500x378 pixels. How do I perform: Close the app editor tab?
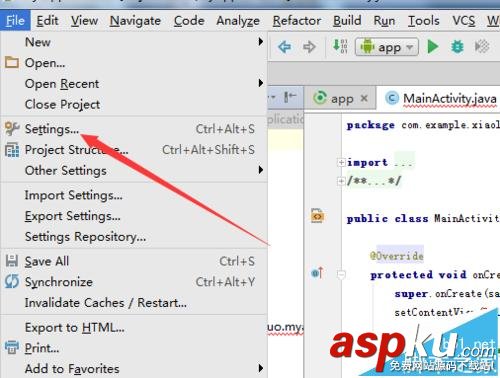(364, 98)
